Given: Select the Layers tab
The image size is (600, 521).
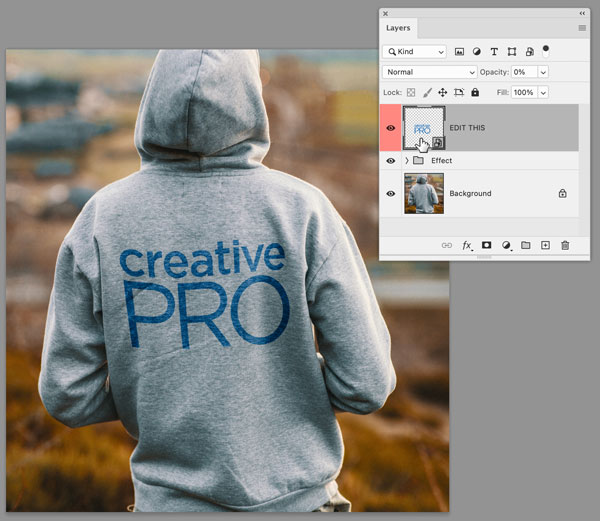Looking at the screenshot, I should pyautogui.click(x=398, y=28).
